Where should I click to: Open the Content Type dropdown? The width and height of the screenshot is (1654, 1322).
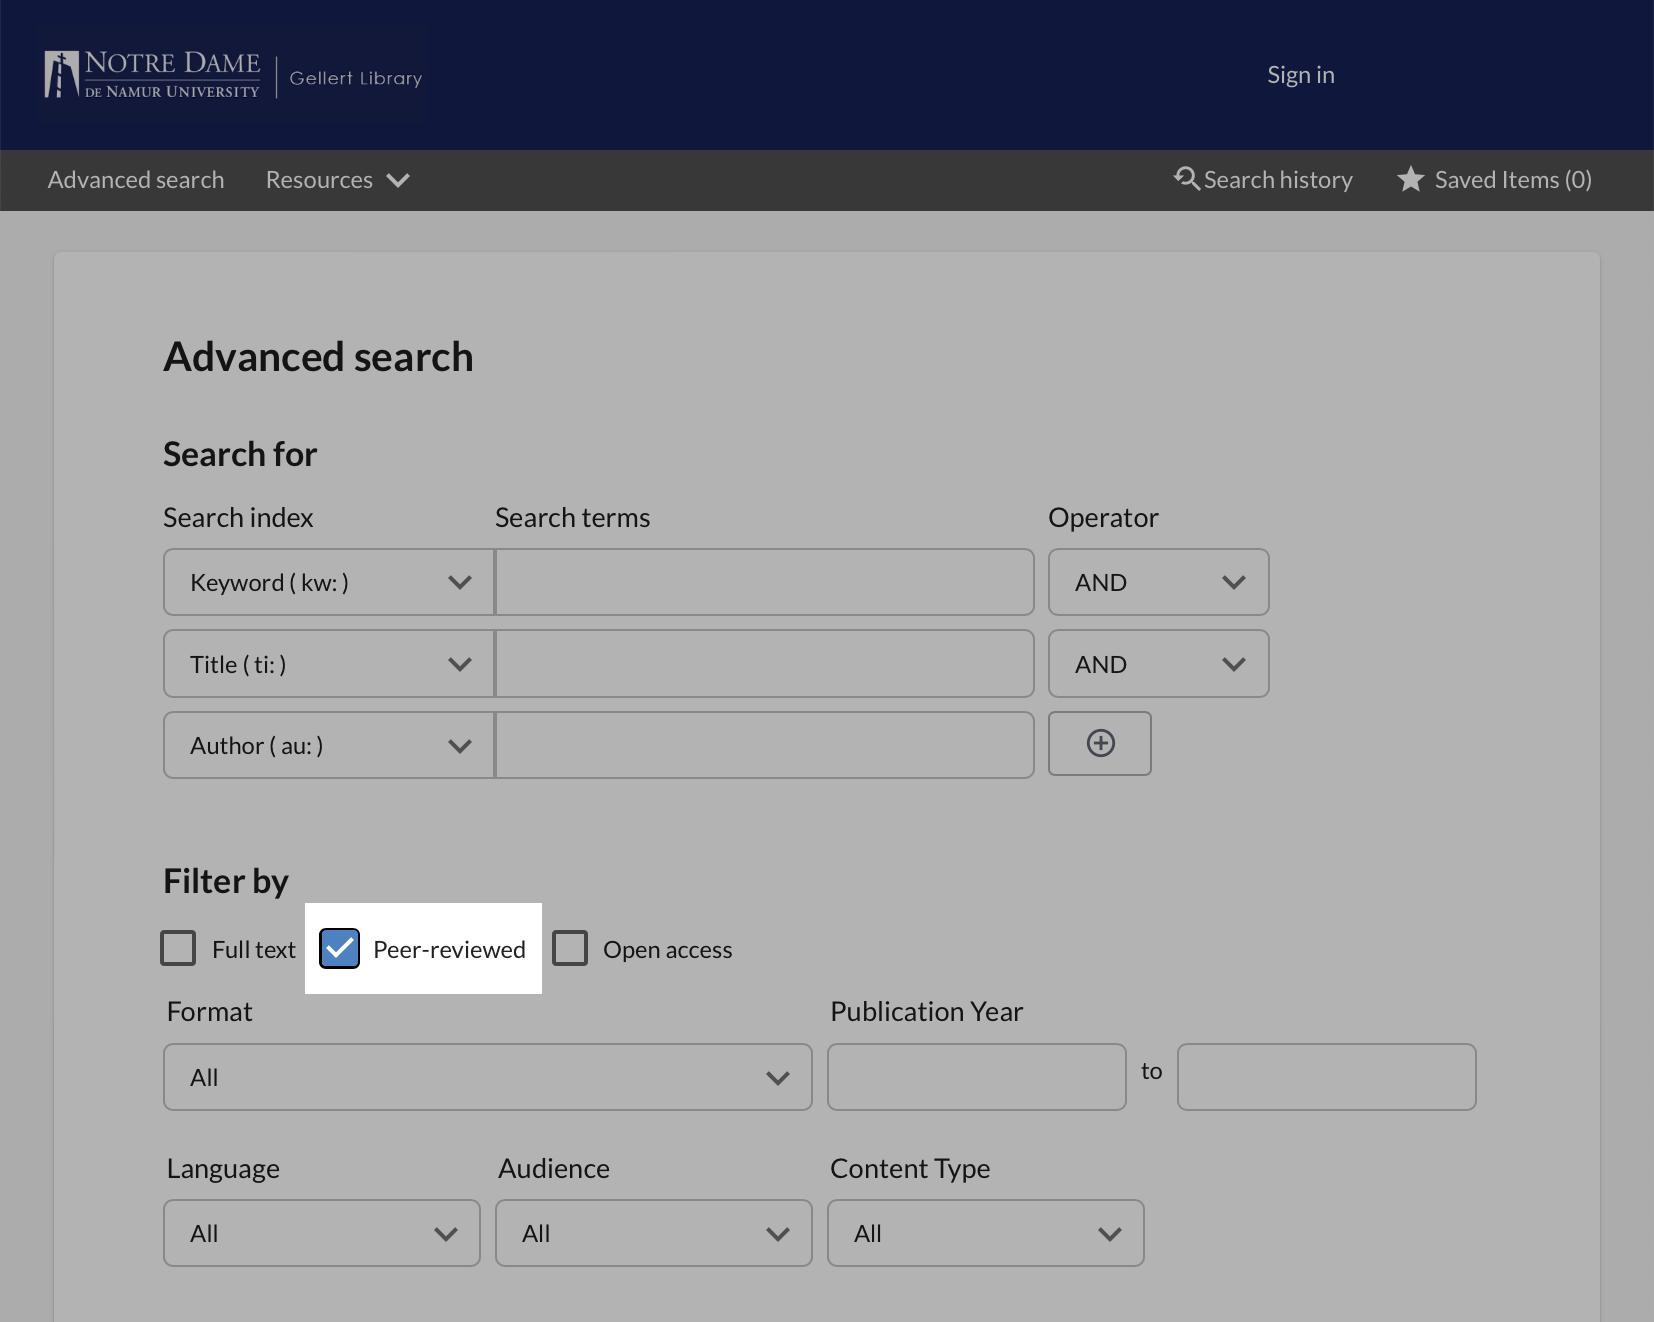tap(985, 1233)
